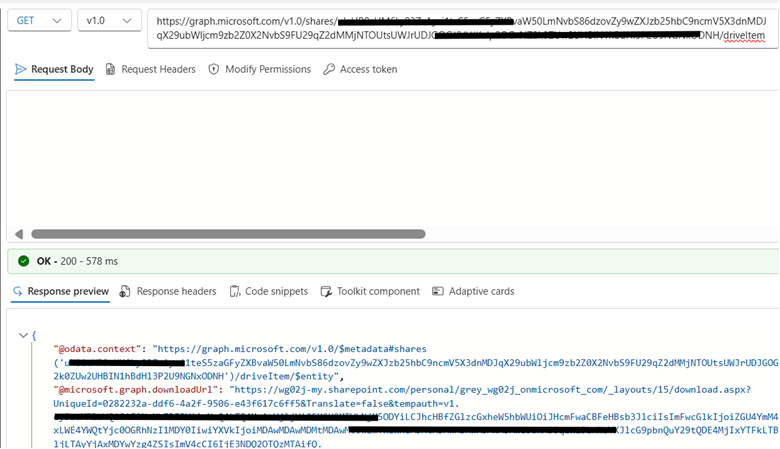Click the OK - 200 - 578 ms status text

click(x=77, y=261)
